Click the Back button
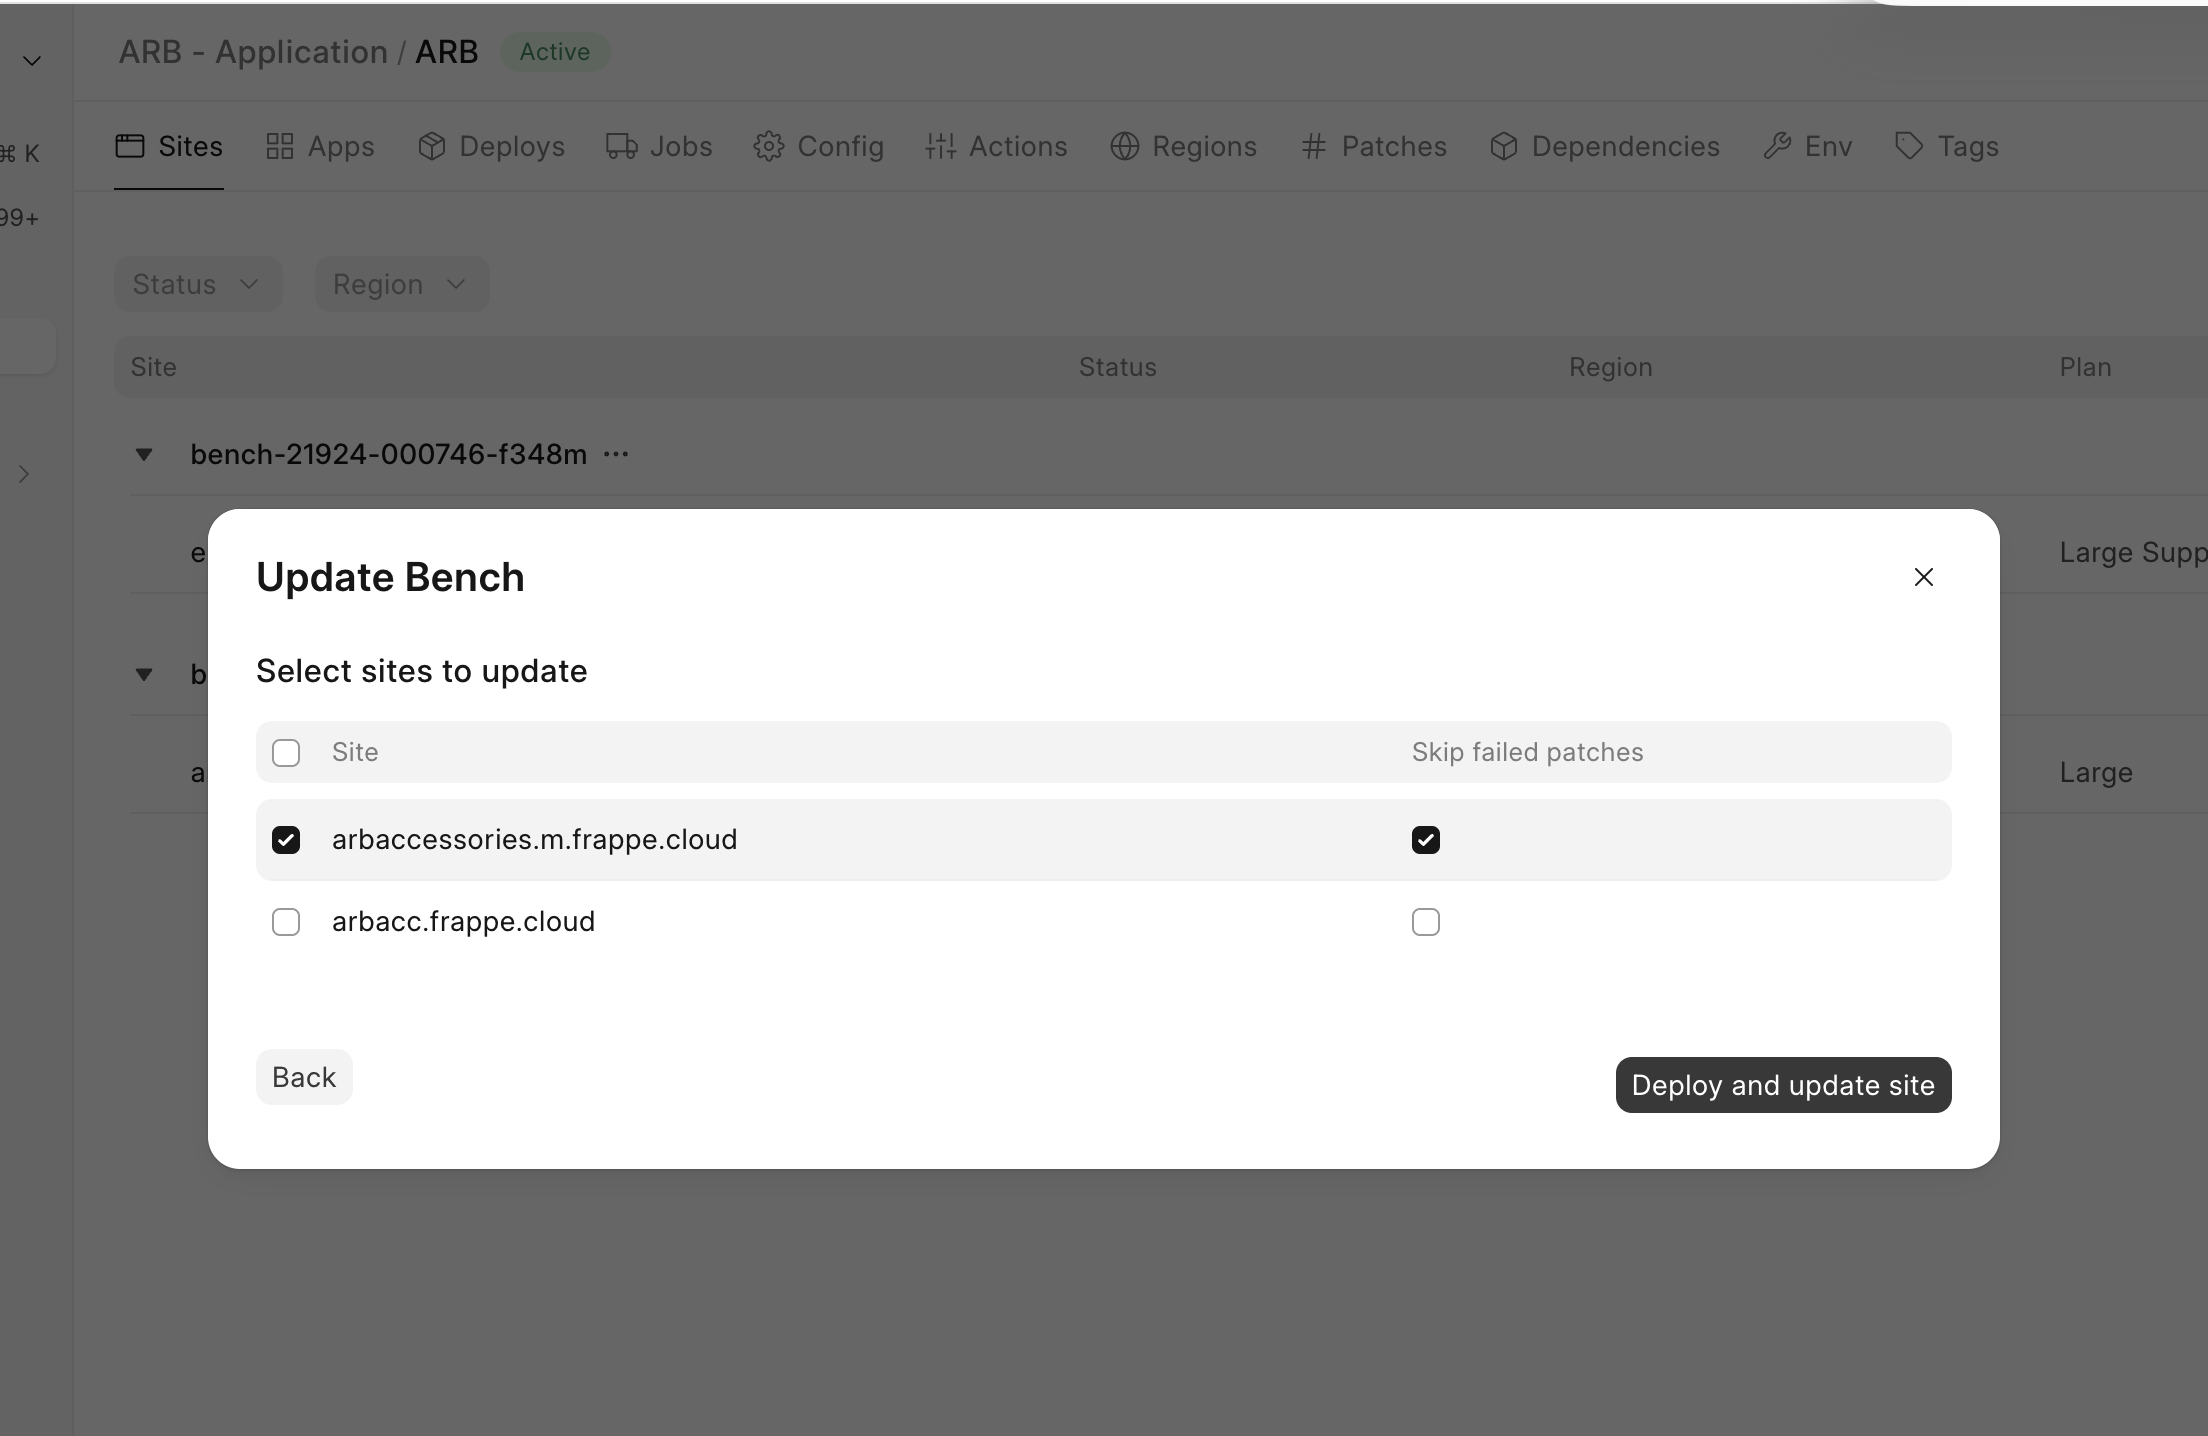Viewport: 2208px width, 1436px height. (x=304, y=1077)
